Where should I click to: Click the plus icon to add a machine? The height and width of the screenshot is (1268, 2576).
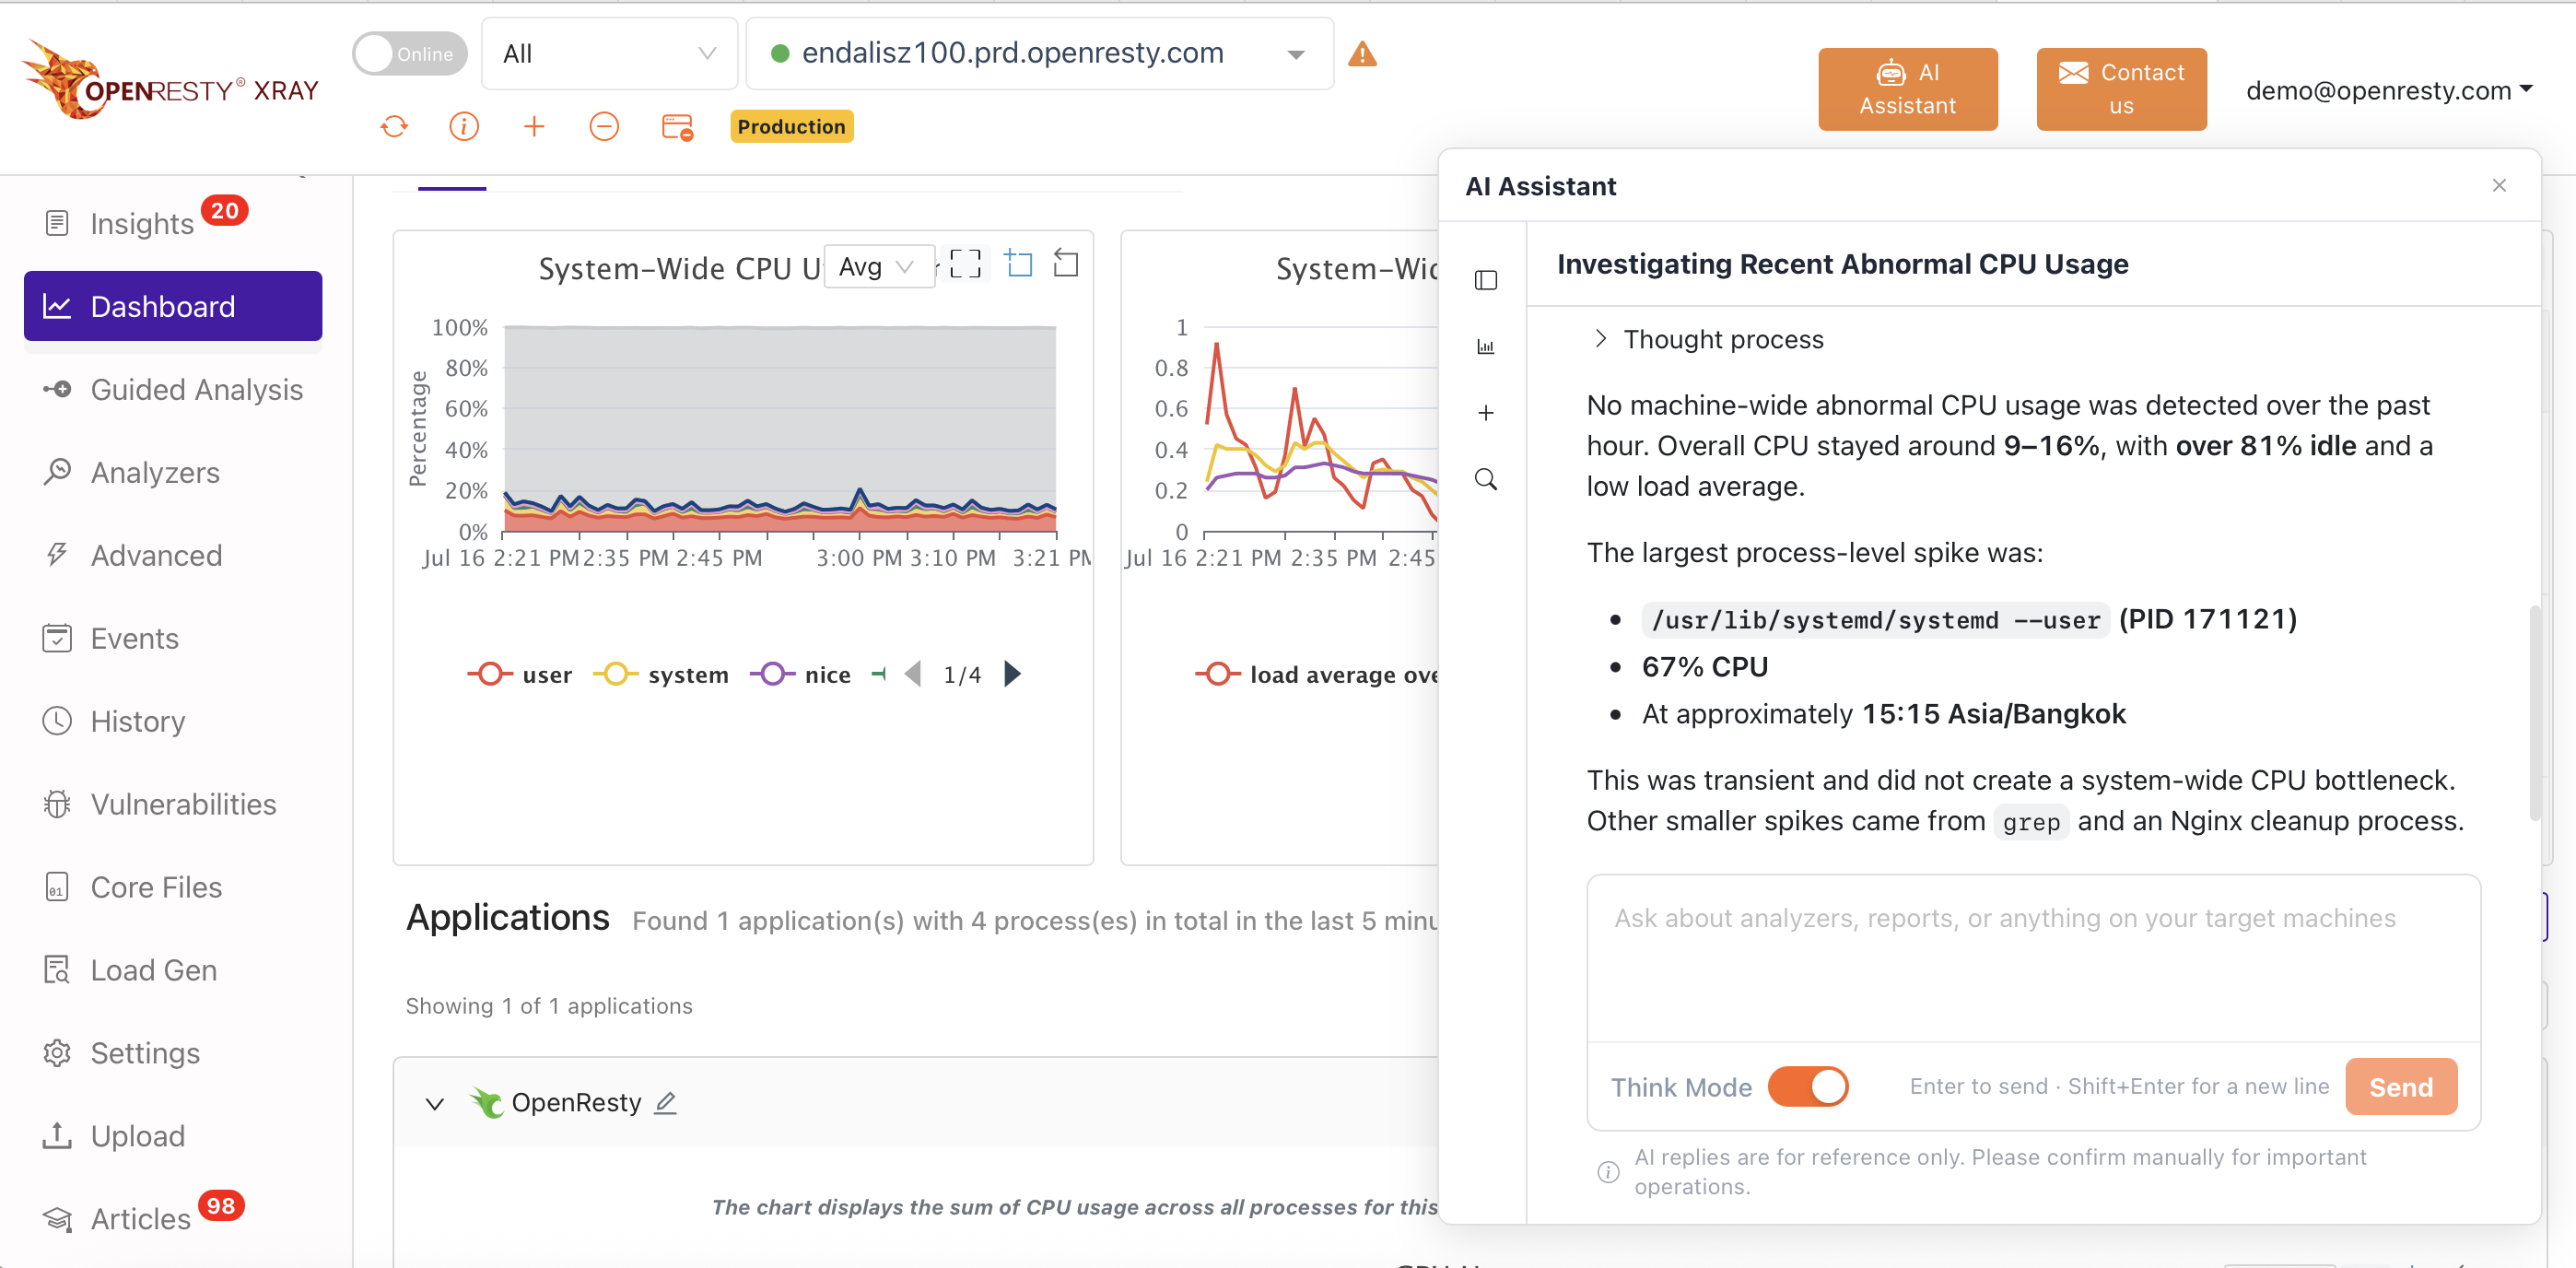(x=534, y=126)
